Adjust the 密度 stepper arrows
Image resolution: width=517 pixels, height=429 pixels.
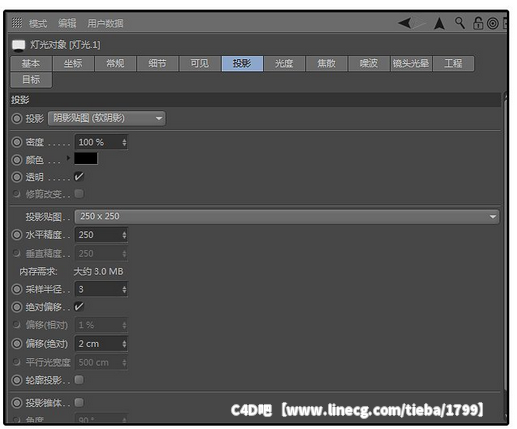pos(124,142)
